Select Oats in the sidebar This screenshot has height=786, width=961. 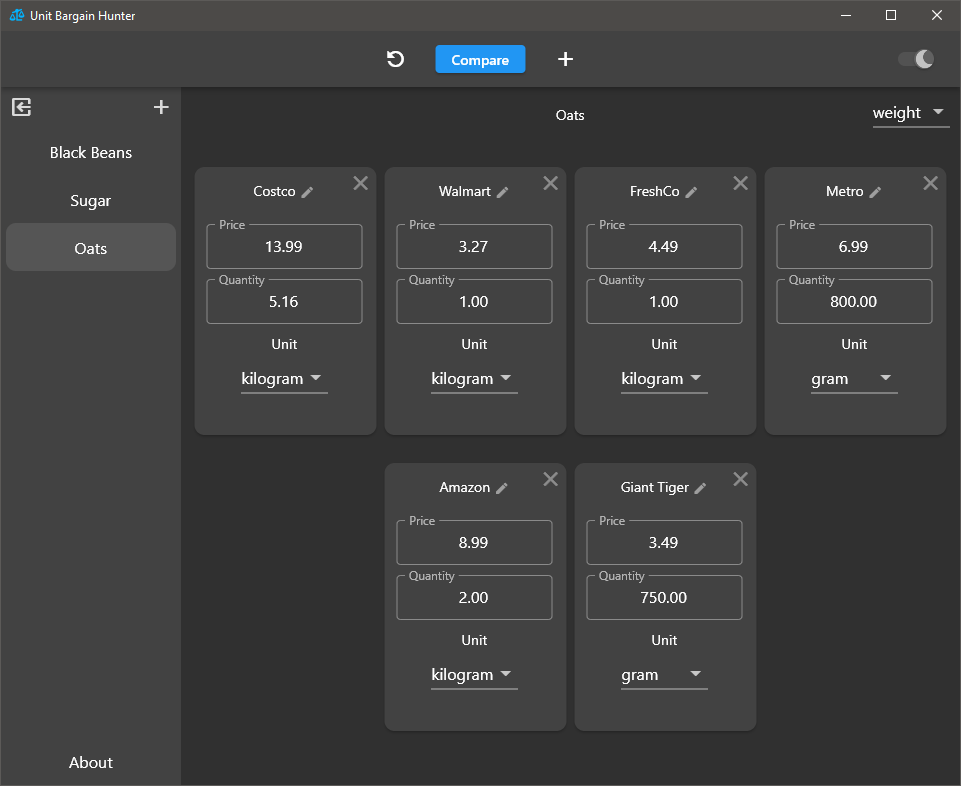(91, 248)
